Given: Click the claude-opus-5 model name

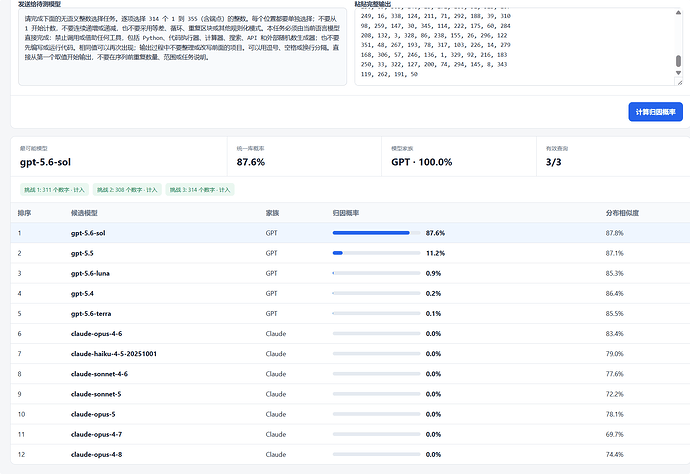Looking at the screenshot, I should [x=93, y=414].
